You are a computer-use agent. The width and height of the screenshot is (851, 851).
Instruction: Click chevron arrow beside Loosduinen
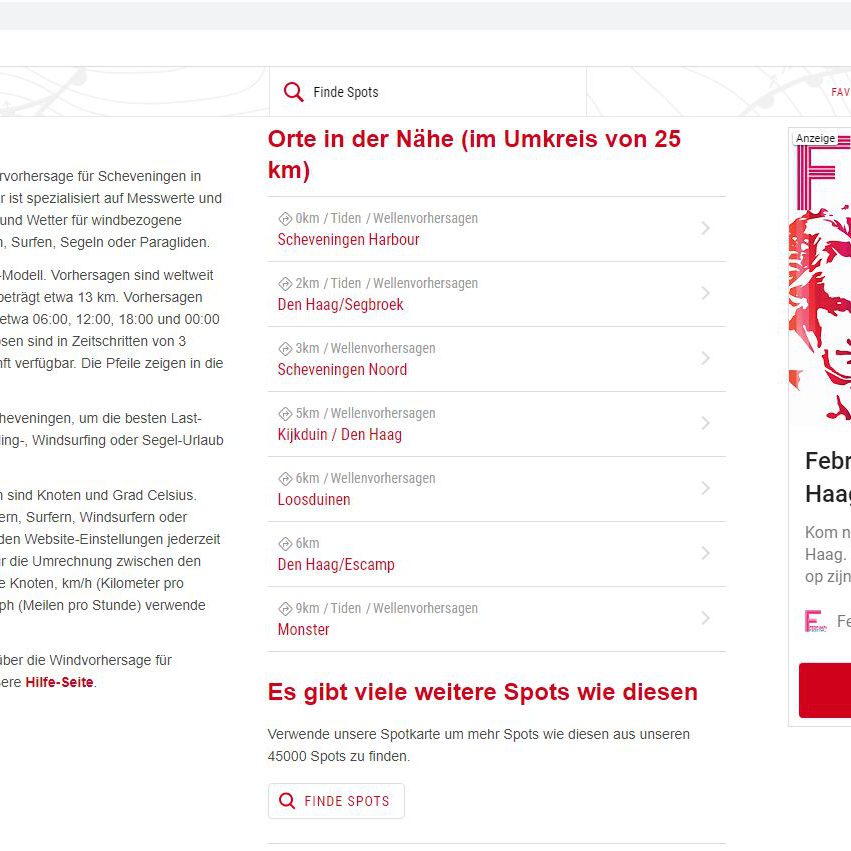coord(705,489)
